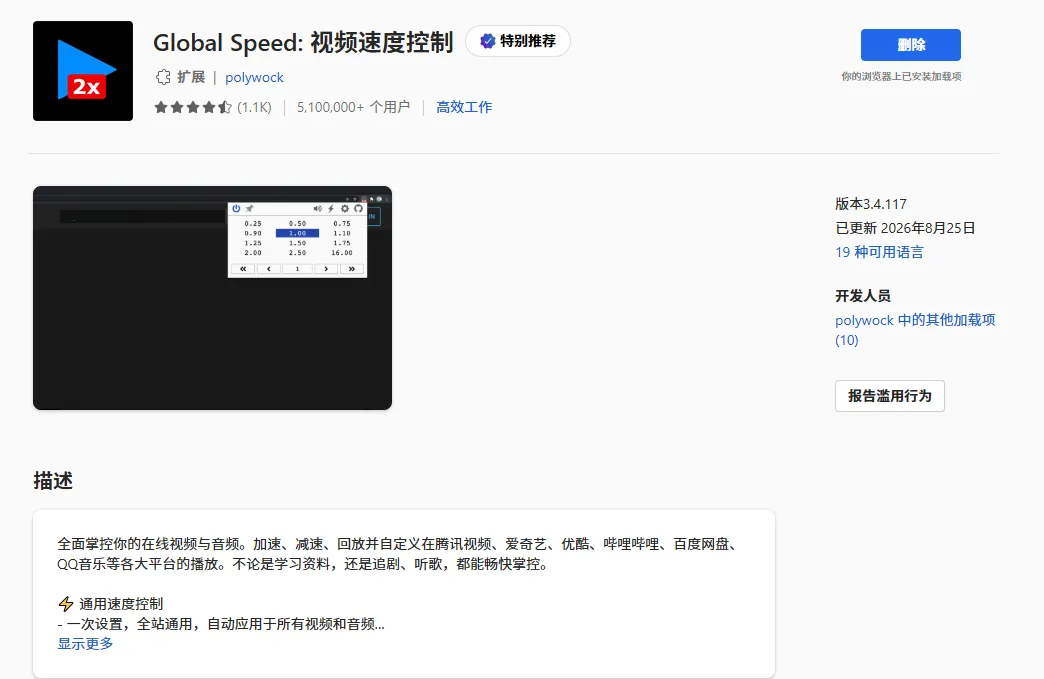This screenshot has width=1044, height=679.
Task: Click the Global Speed: 视频速度控制 title
Action: [303, 43]
